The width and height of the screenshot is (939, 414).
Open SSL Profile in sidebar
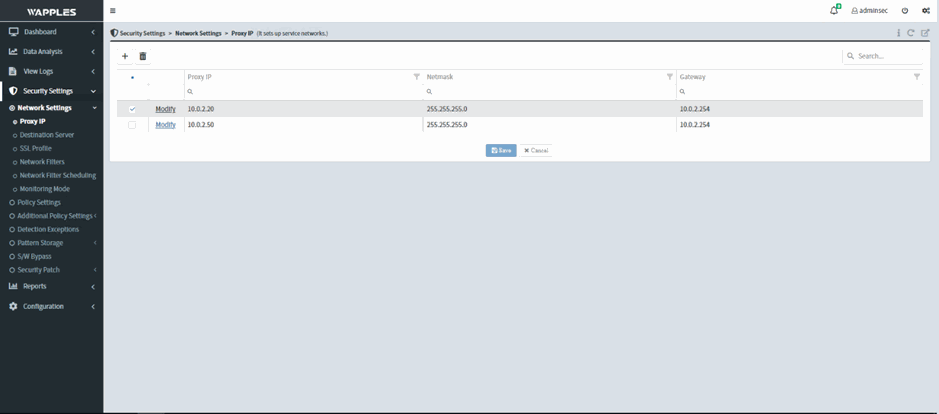click(x=35, y=148)
